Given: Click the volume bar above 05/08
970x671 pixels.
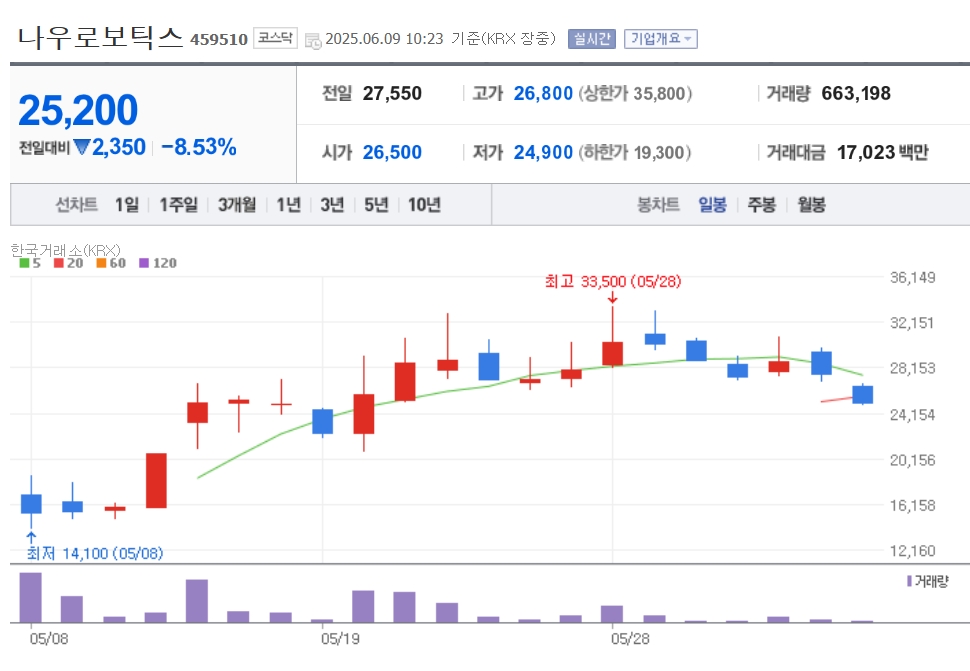Looking at the screenshot, I should (x=31, y=597).
